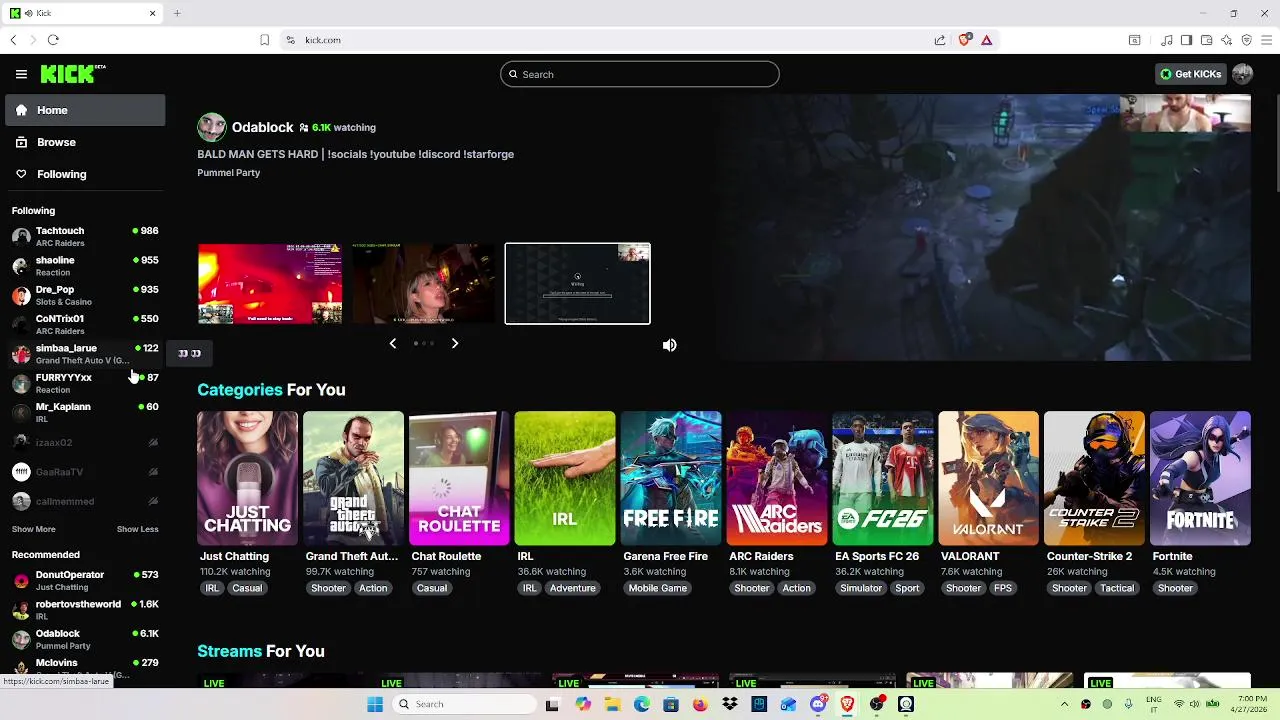The image size is (1280, 720).
Task: Show next featured stream arrow
Action: click(454, 343)
